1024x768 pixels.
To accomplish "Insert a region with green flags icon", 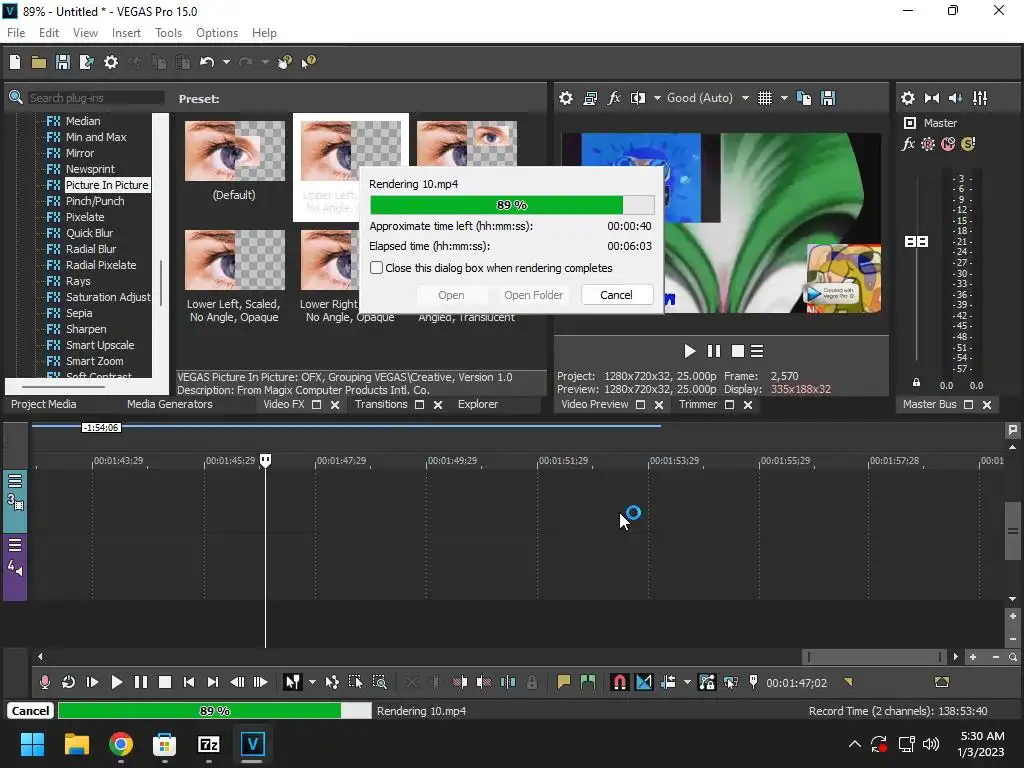I will (588, 682).
